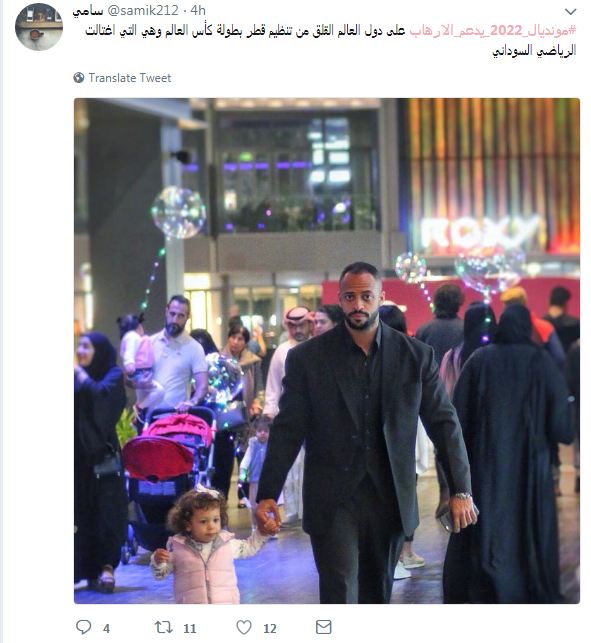This screenshot has height=643, width=591.
Task: Send tweet via the envelope message icon
Action: click(324, 627)
